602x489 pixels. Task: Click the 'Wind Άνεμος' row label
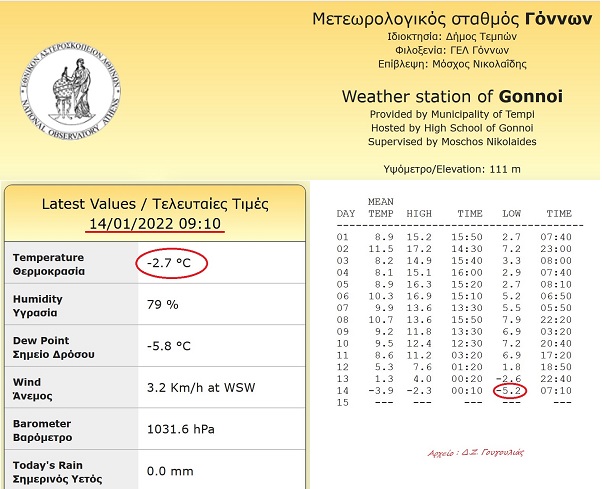tap(33, 388)
